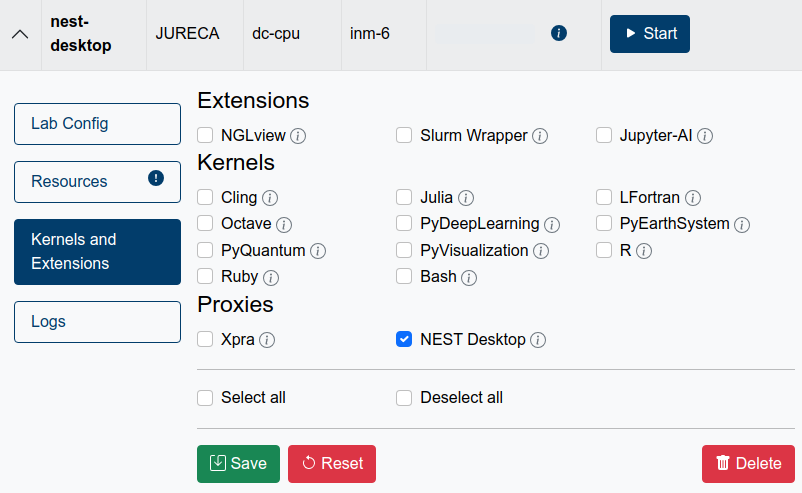Show info for the Julia kernel
Viewport: 802px width, 493px height.
coord(465,198)
